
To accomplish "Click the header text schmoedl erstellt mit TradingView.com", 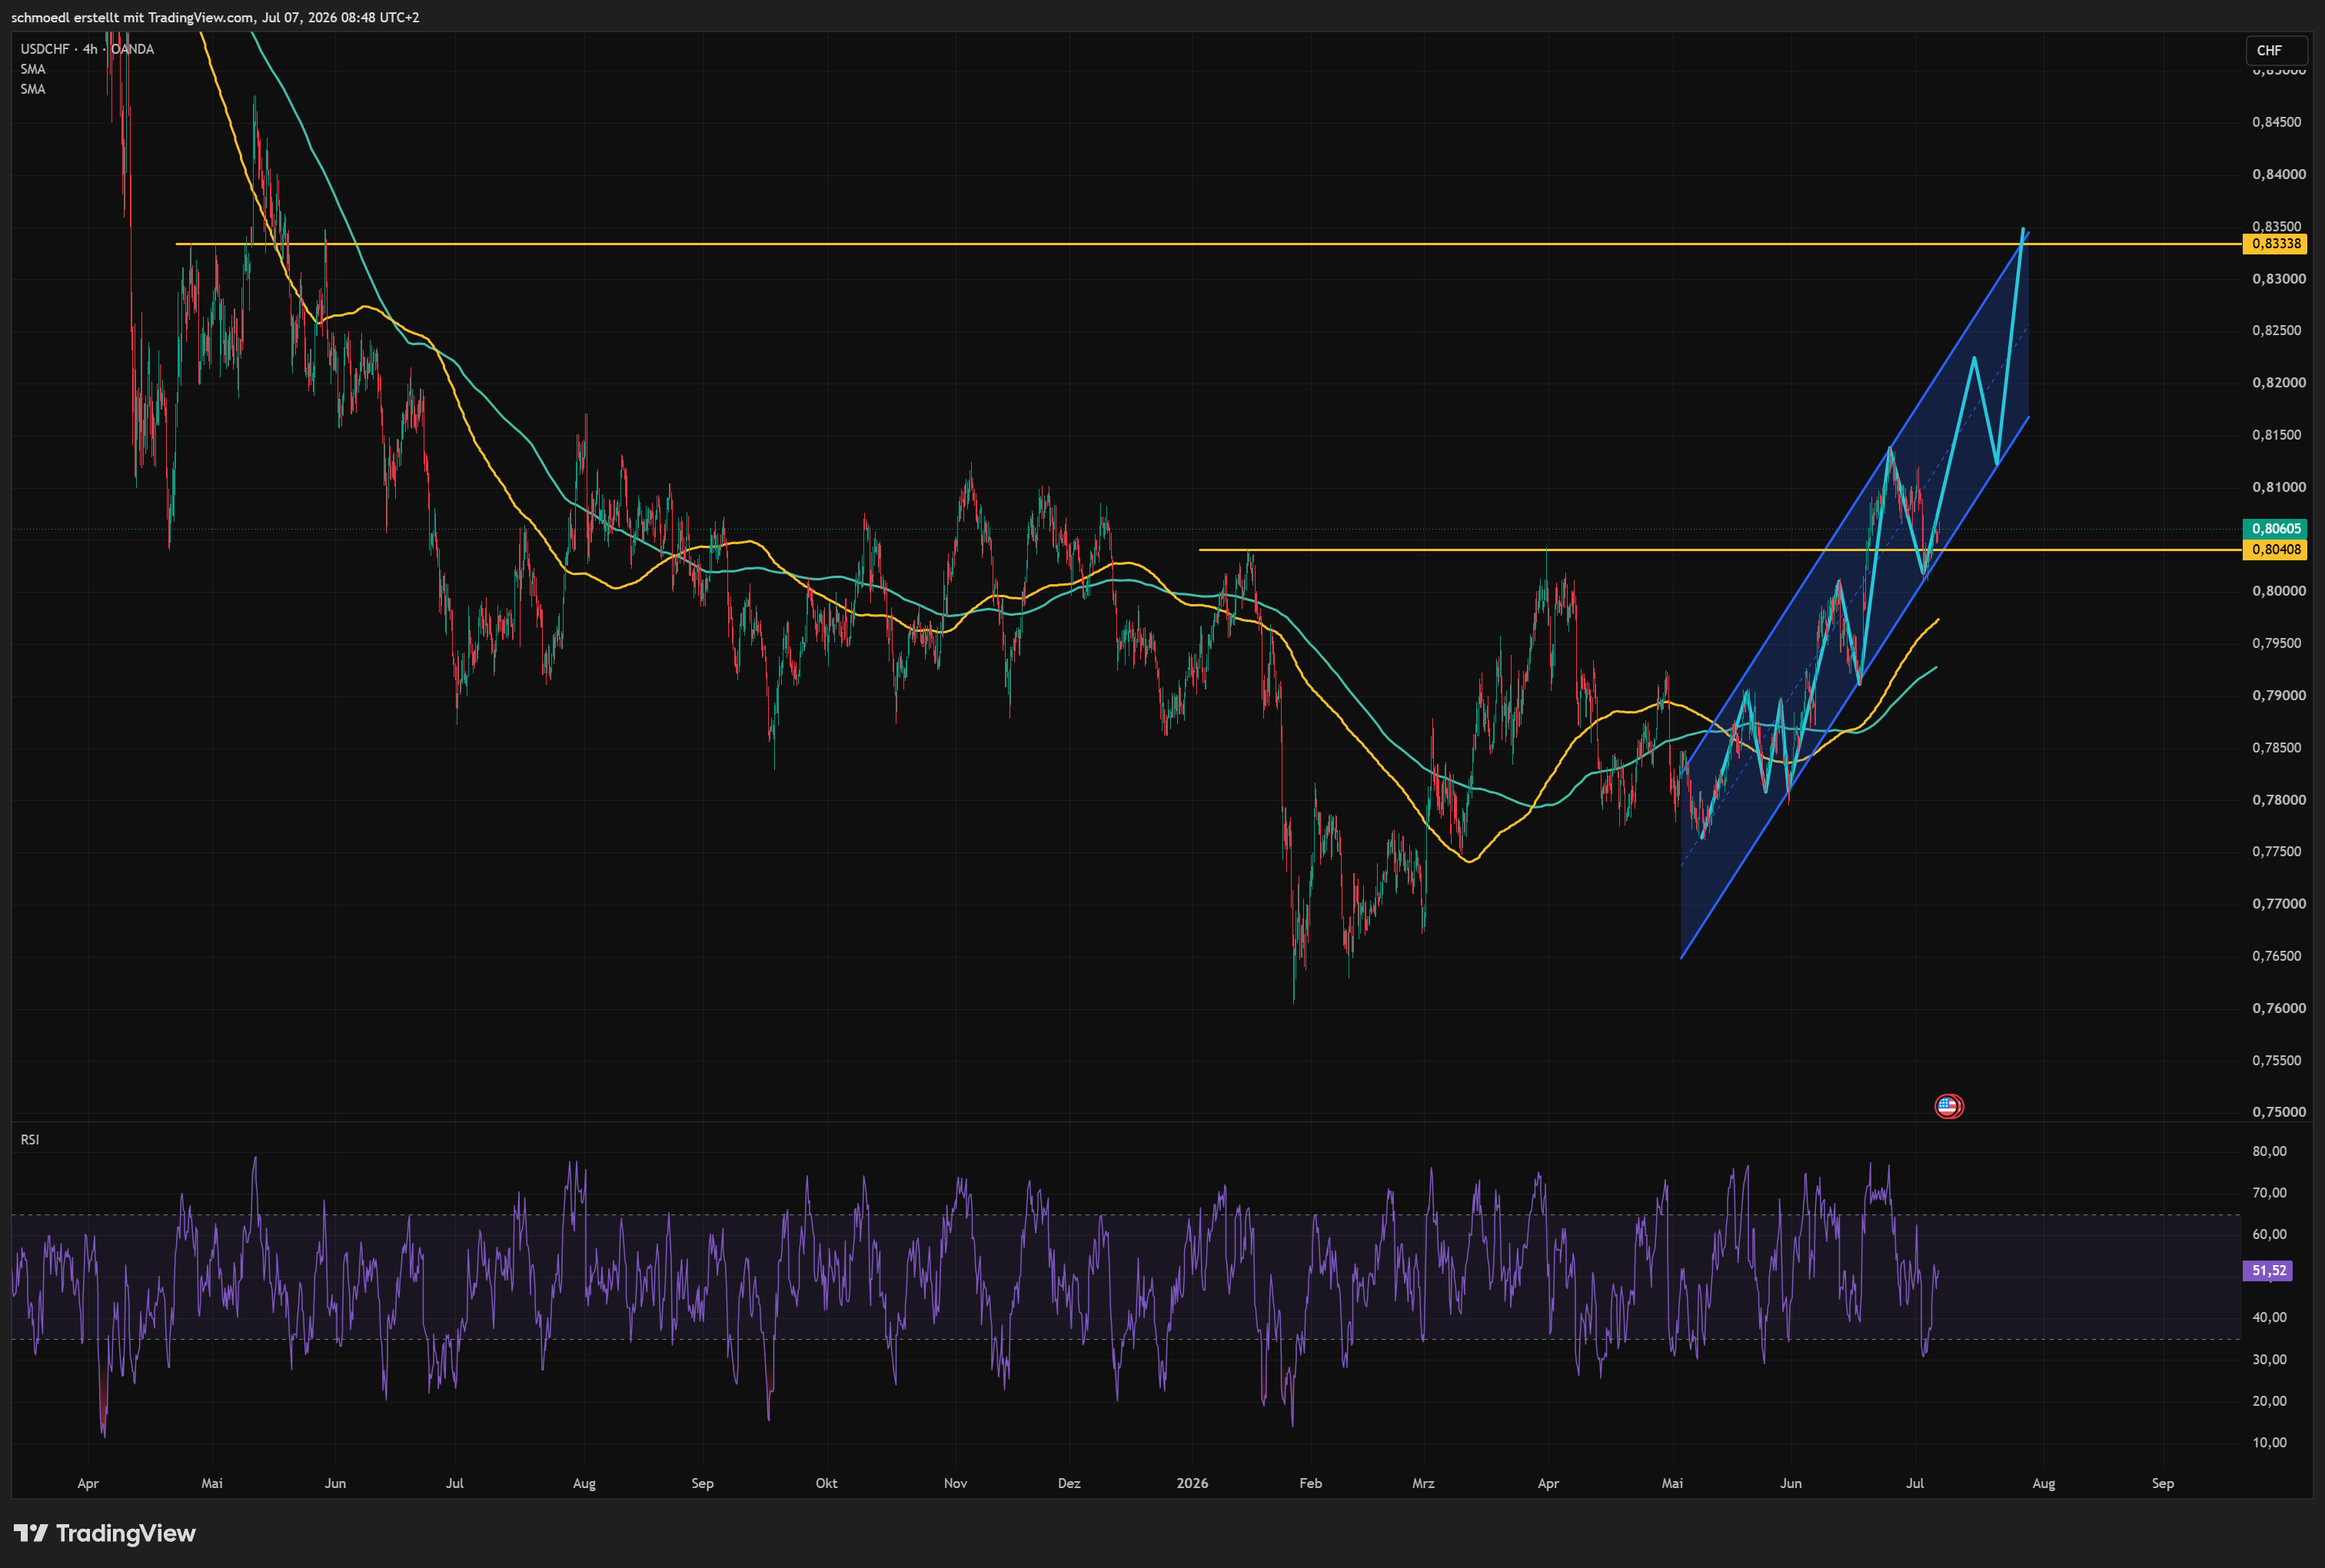I will point(133,17).
